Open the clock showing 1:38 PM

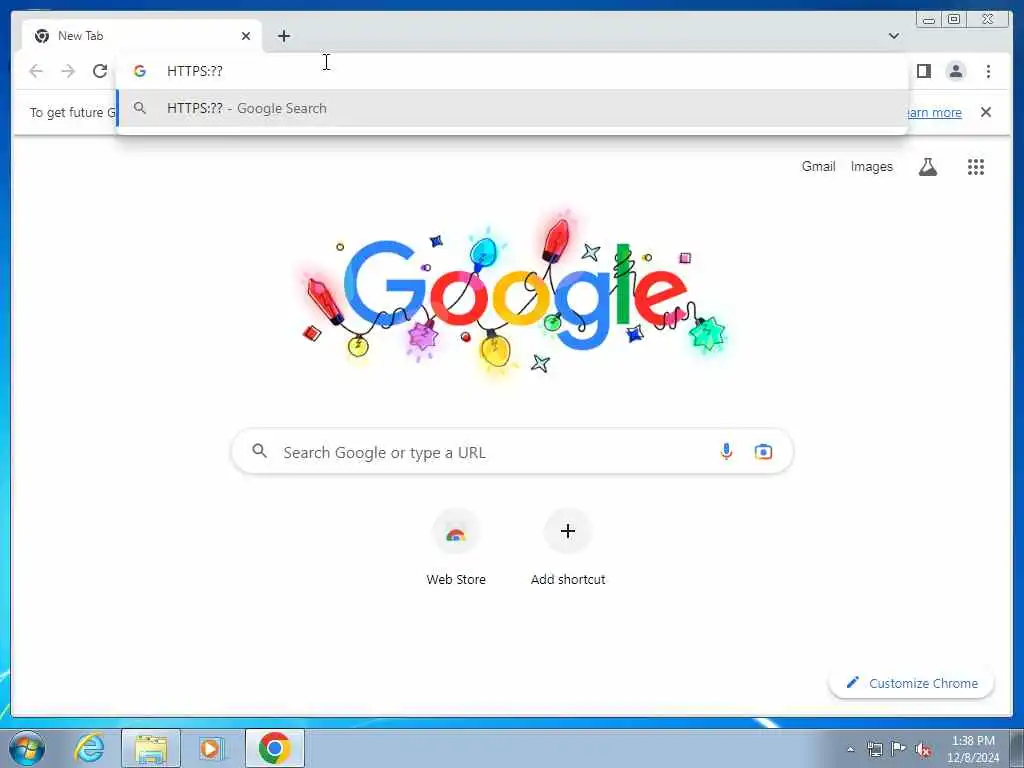[973, 749]
